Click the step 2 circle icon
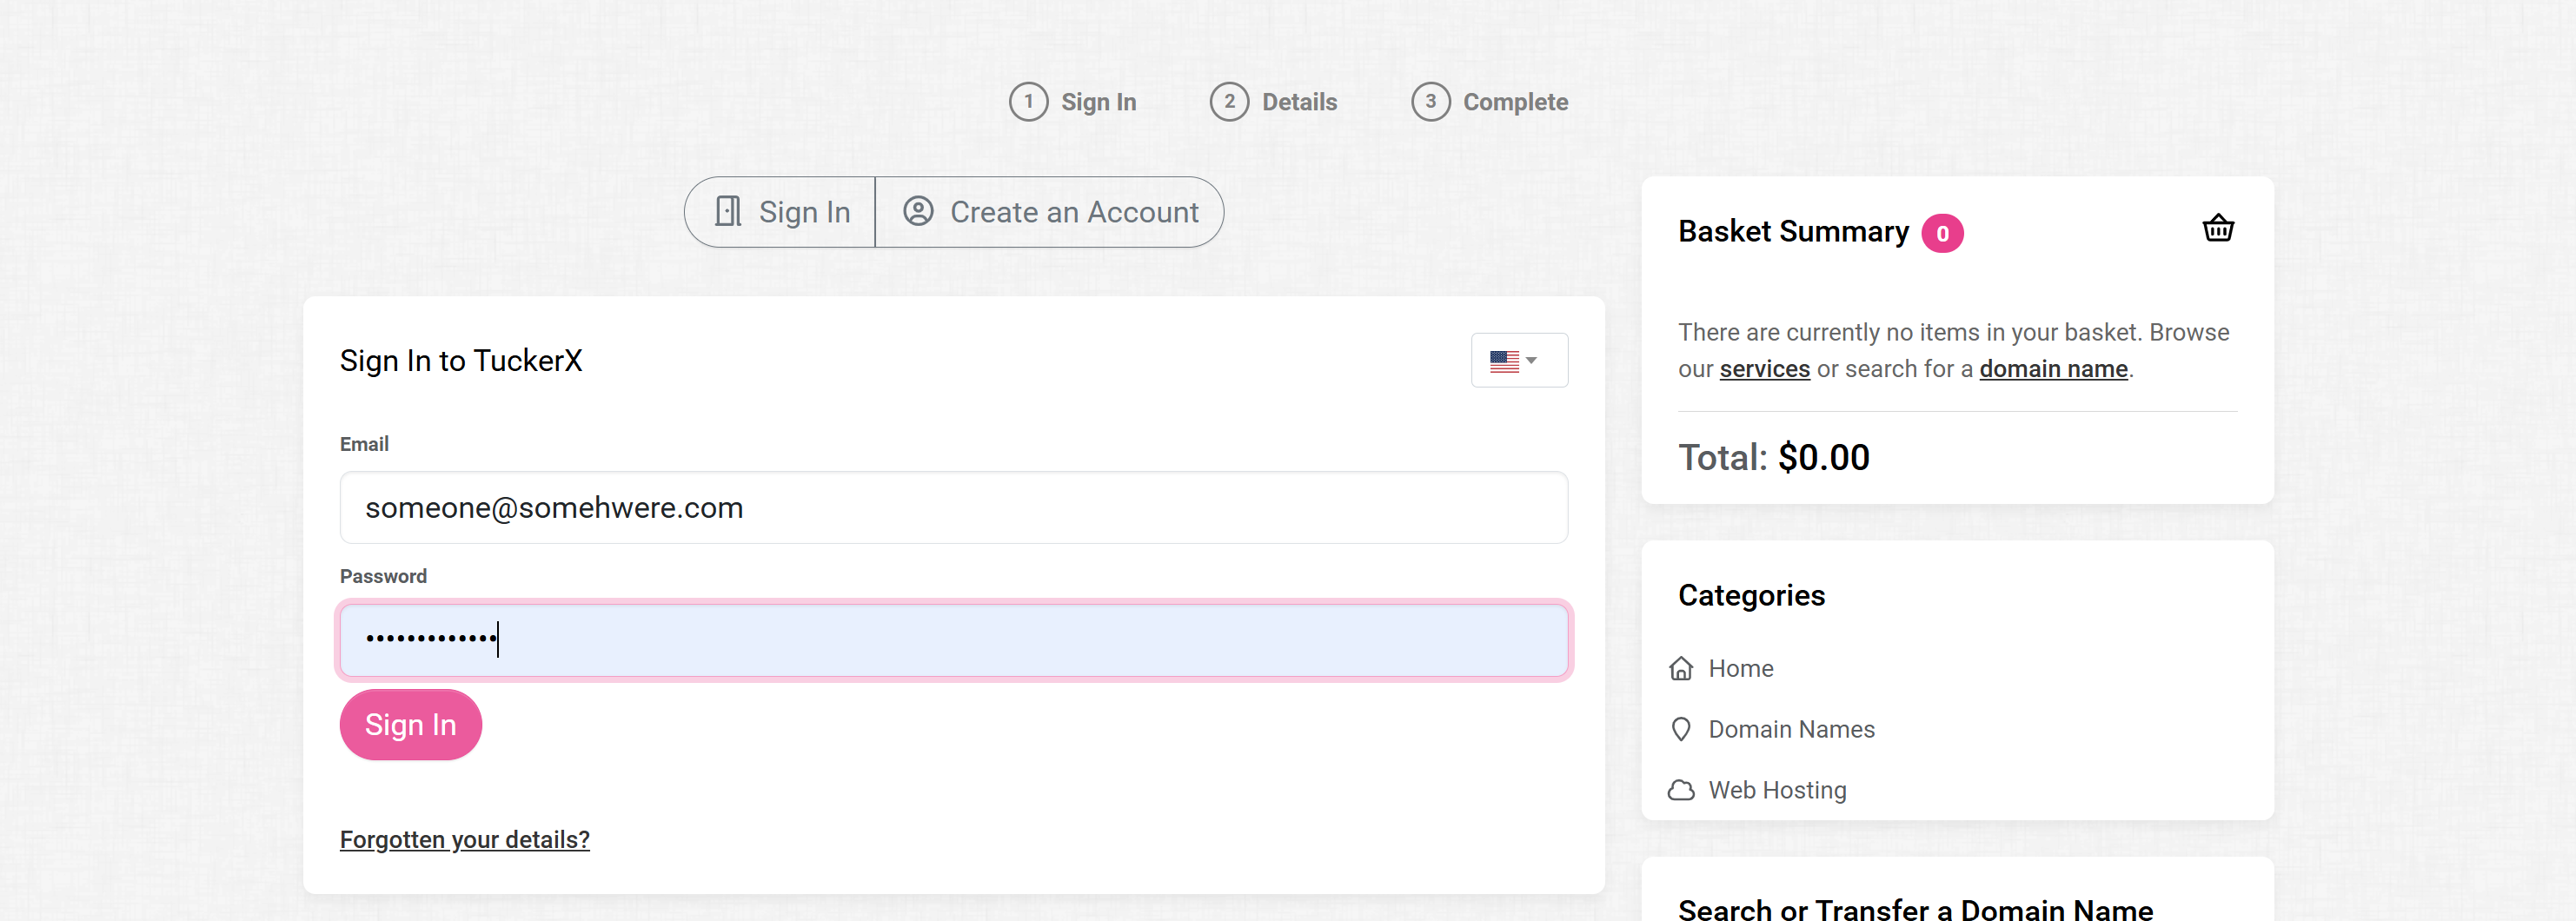 [1229, 102]
